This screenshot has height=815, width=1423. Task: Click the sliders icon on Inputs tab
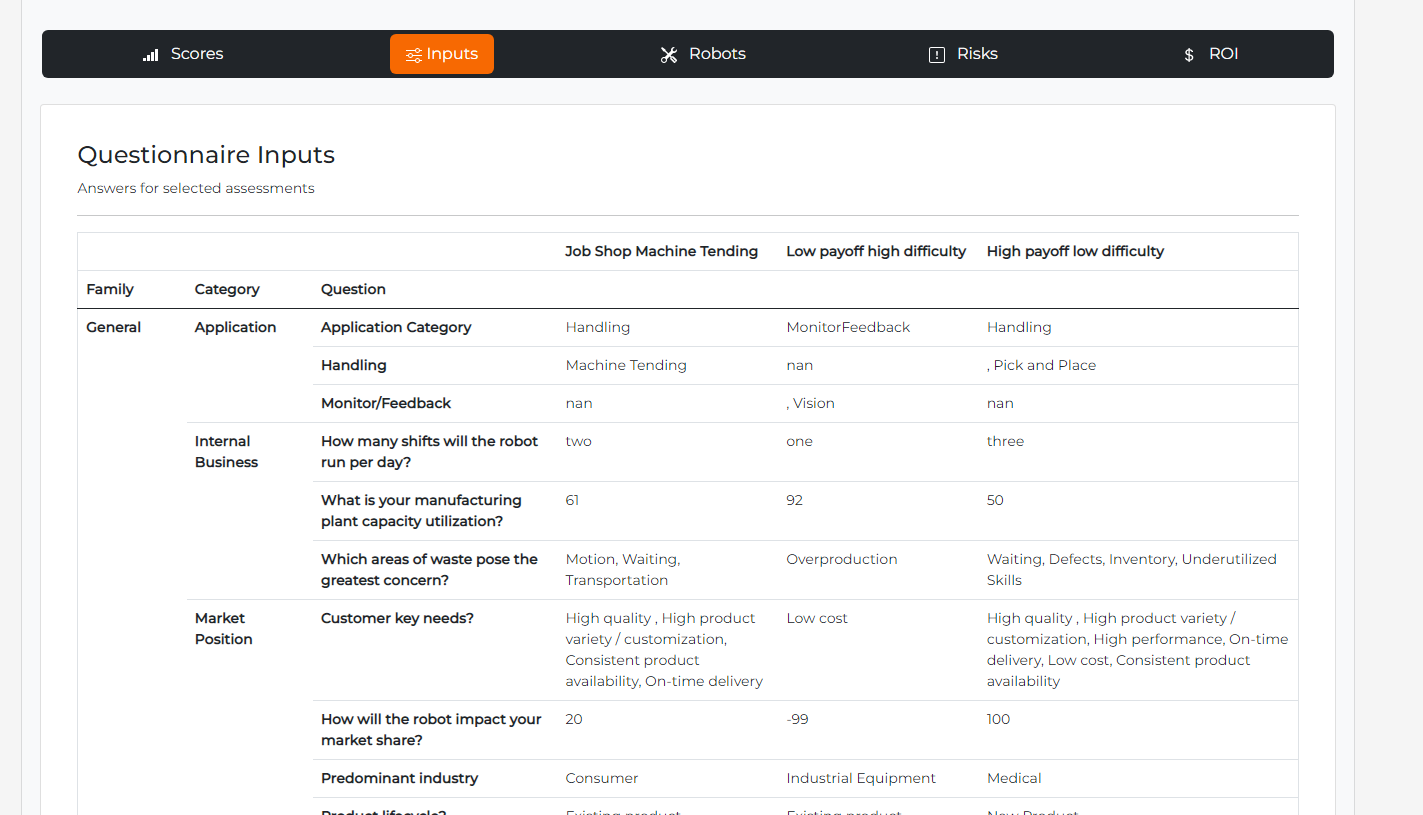(413, 55)
